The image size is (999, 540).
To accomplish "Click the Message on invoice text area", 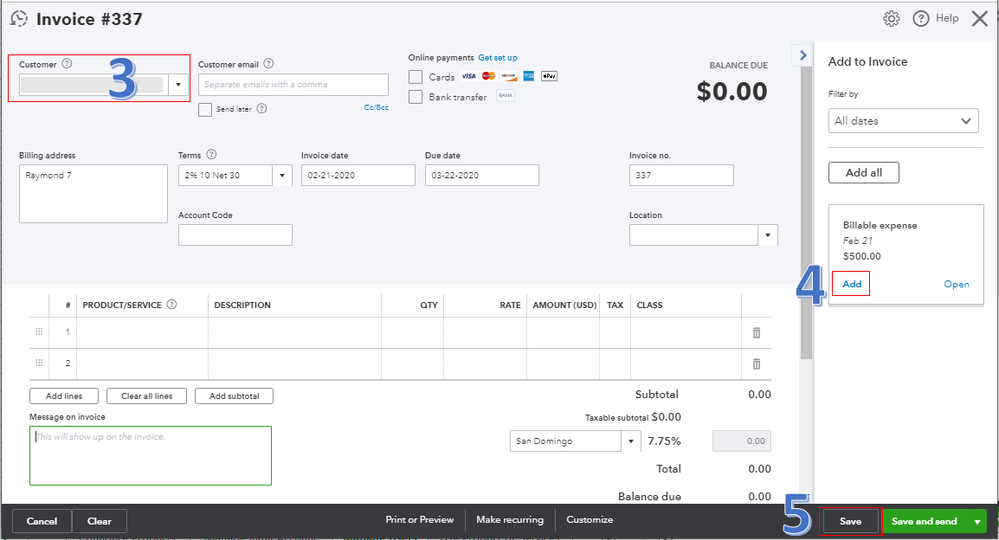I will [150, 456].
